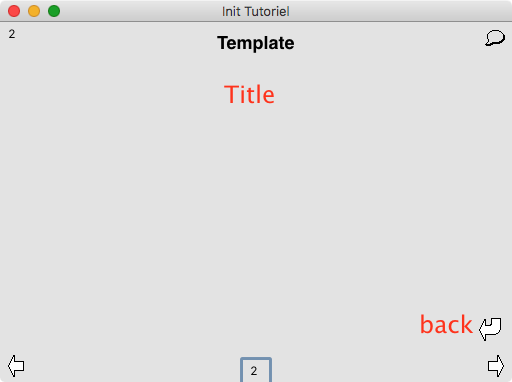Image resolution: width=512 pixels, height=382 pixels.
Task: Zoom the window using green button
Action: pos(54,11)
